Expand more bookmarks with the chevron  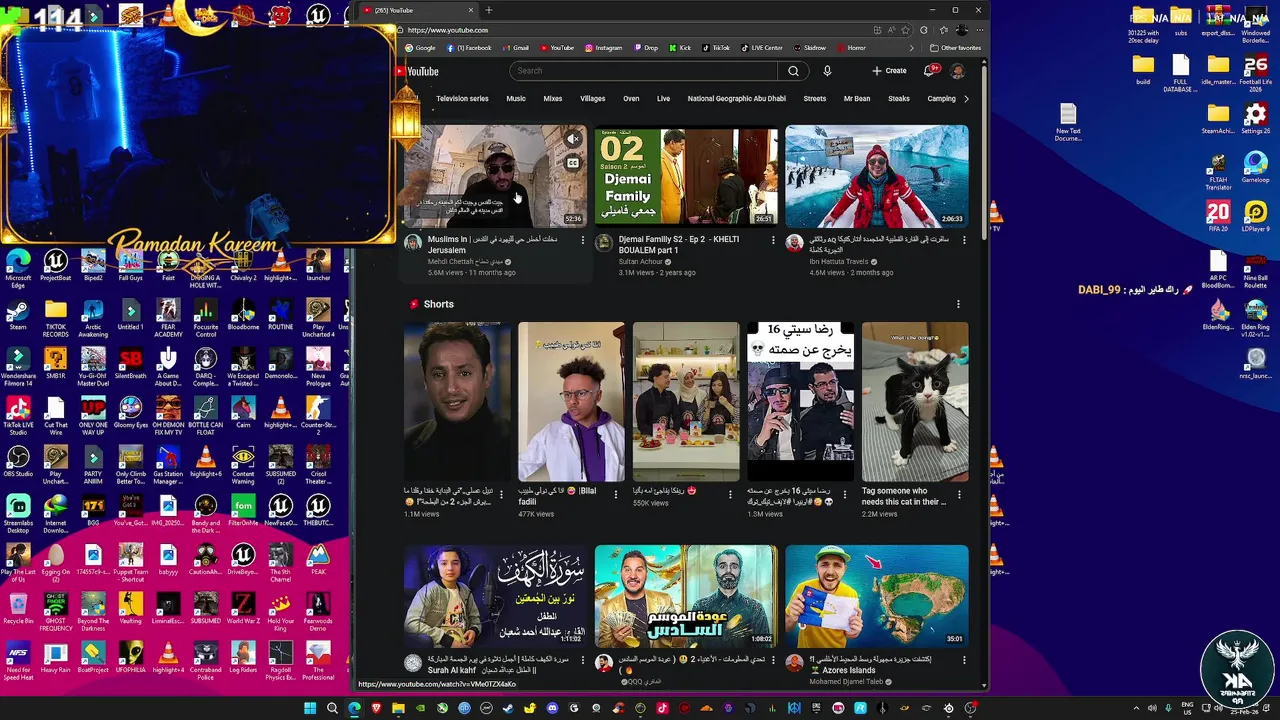tap(911, 48)
